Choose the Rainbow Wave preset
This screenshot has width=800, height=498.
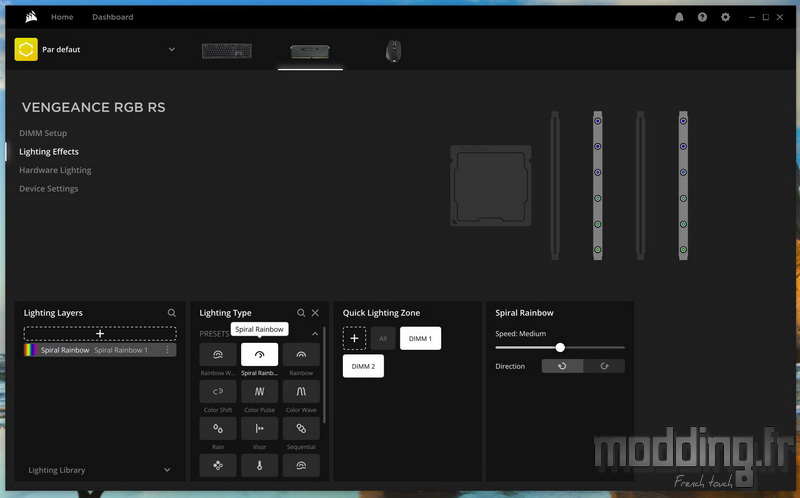click(x=218, y=355)
